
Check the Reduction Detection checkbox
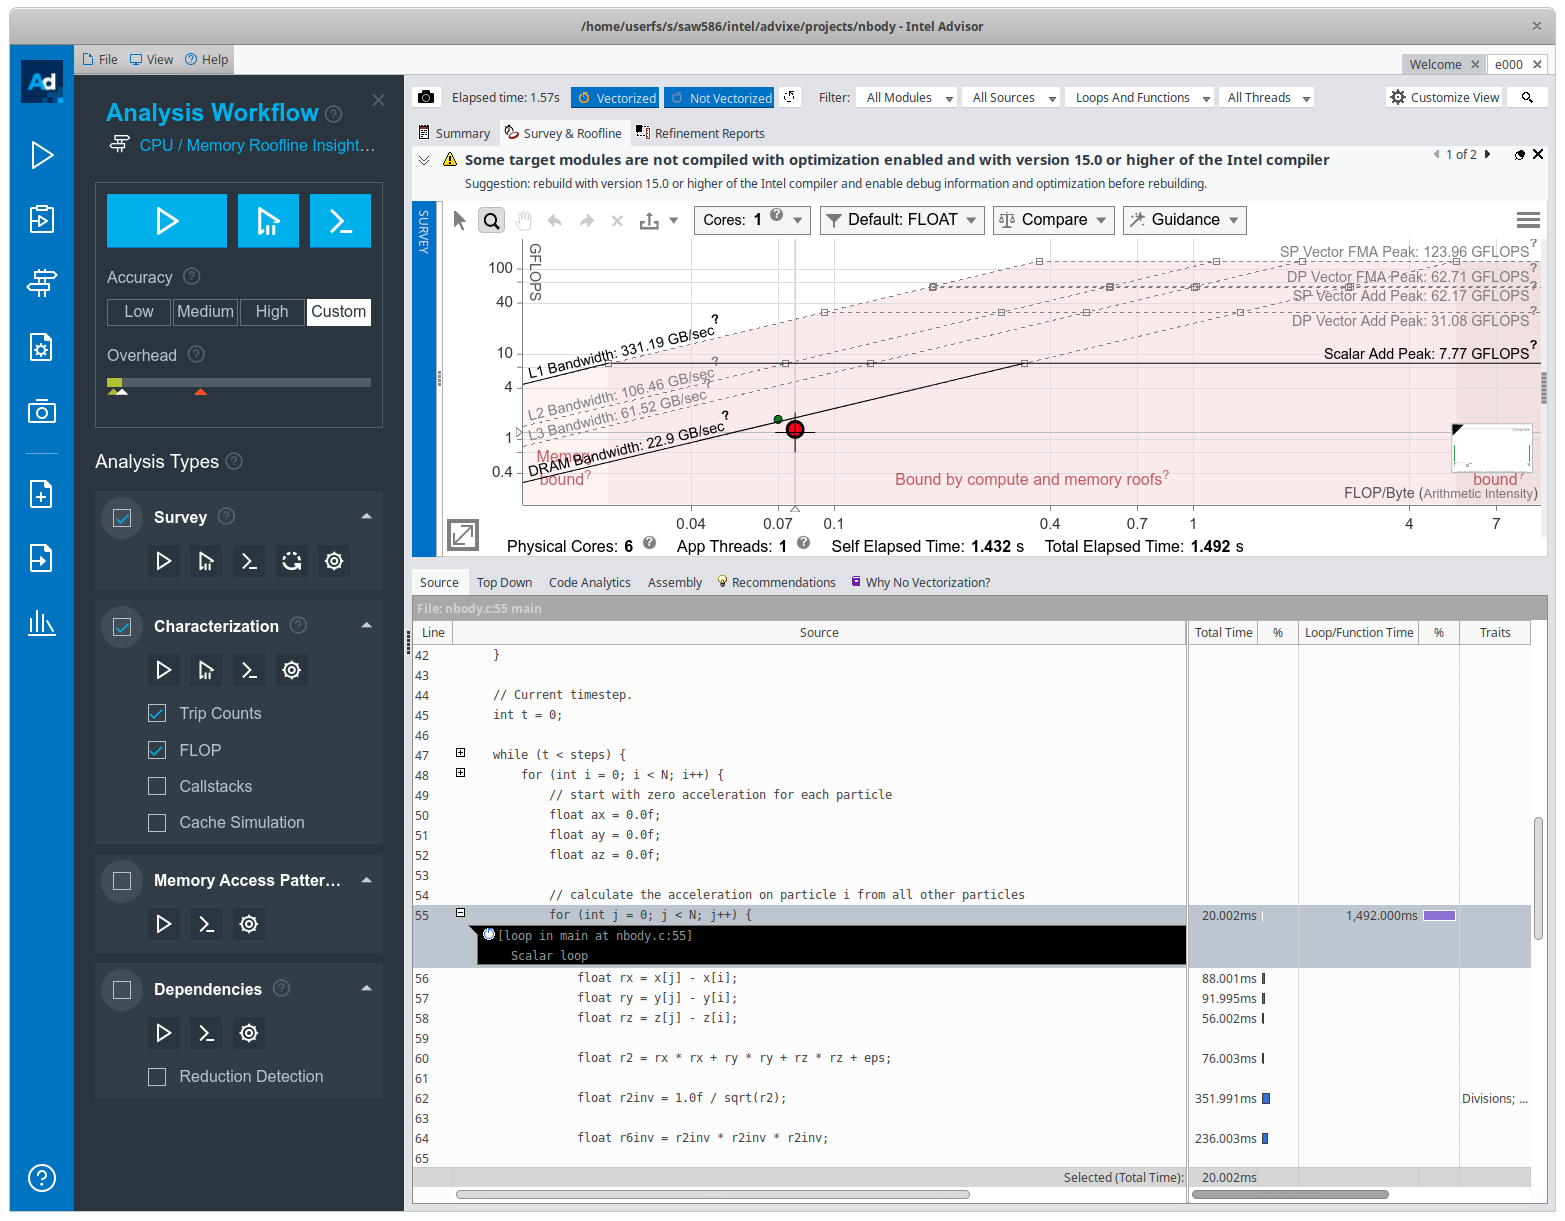click(157, 1076)
